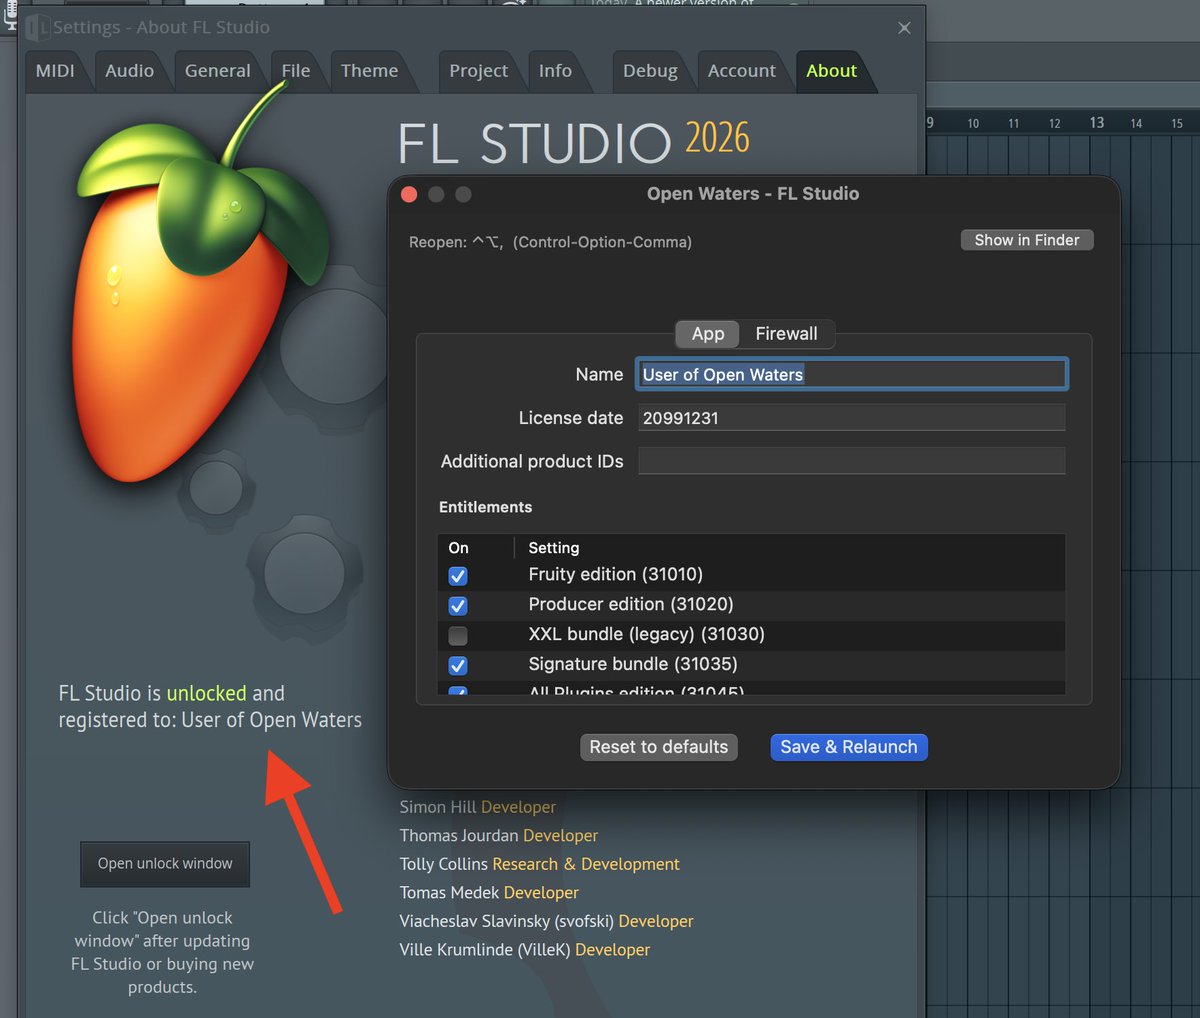
Task: Click the Setting column header
Action: (554, 548)
